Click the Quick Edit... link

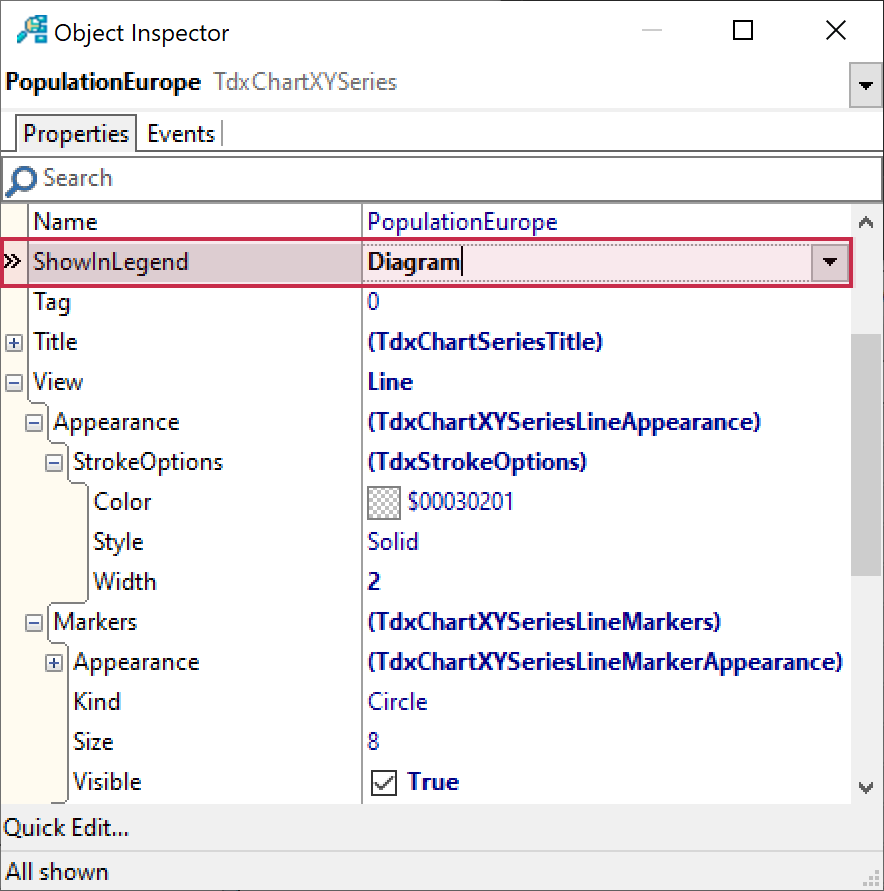[x=66, y=828]
